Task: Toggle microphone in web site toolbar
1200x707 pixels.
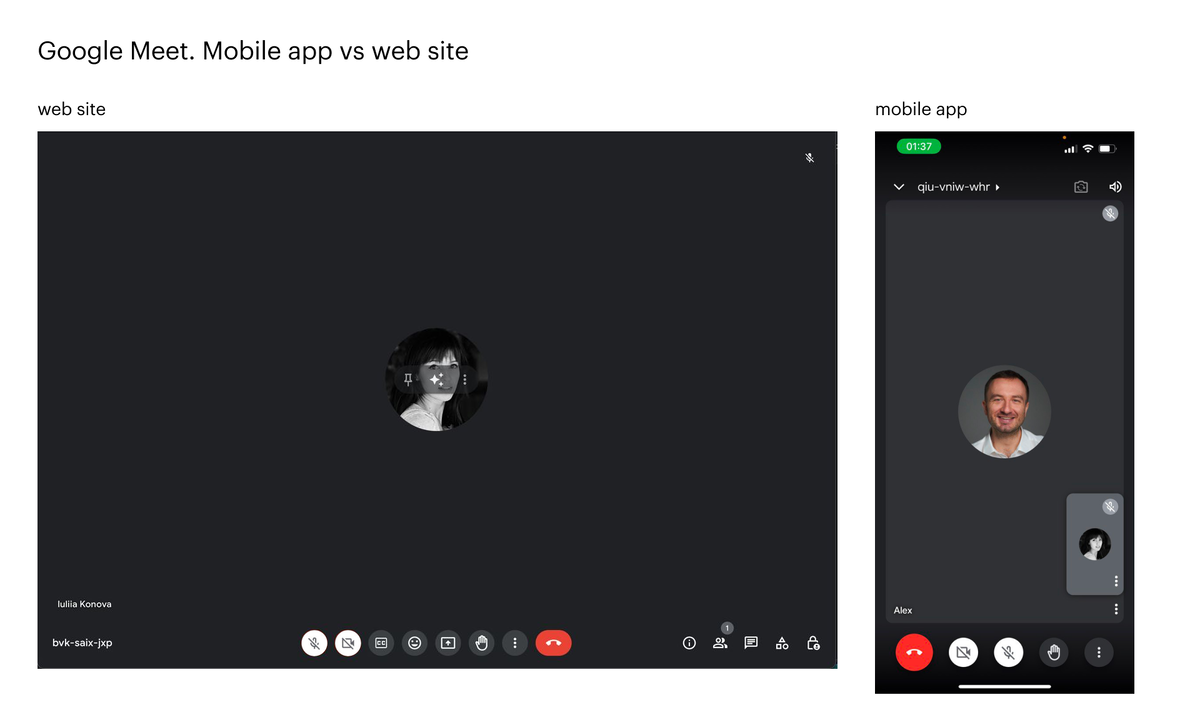Action: pos(314,643)
